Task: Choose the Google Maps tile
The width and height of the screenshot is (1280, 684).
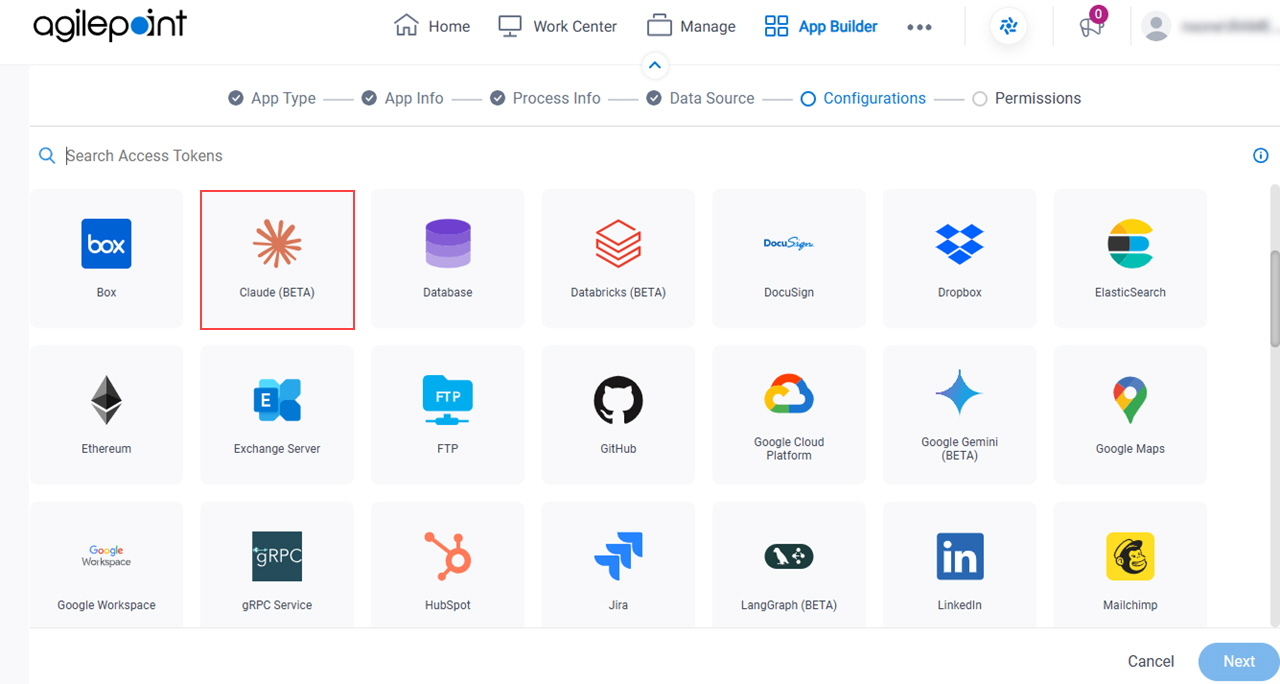Action: tap(1130, 415)
